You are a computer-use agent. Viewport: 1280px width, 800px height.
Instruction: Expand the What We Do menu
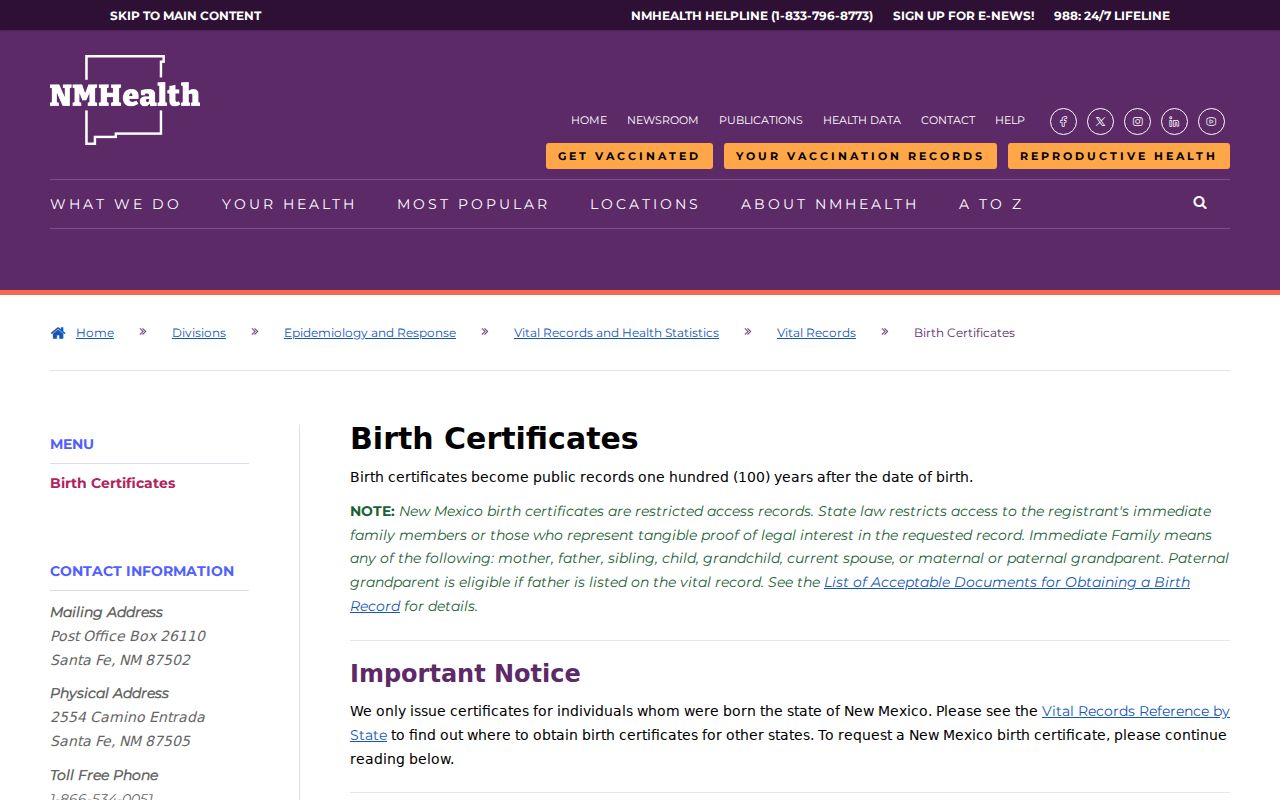click(116, 204)
